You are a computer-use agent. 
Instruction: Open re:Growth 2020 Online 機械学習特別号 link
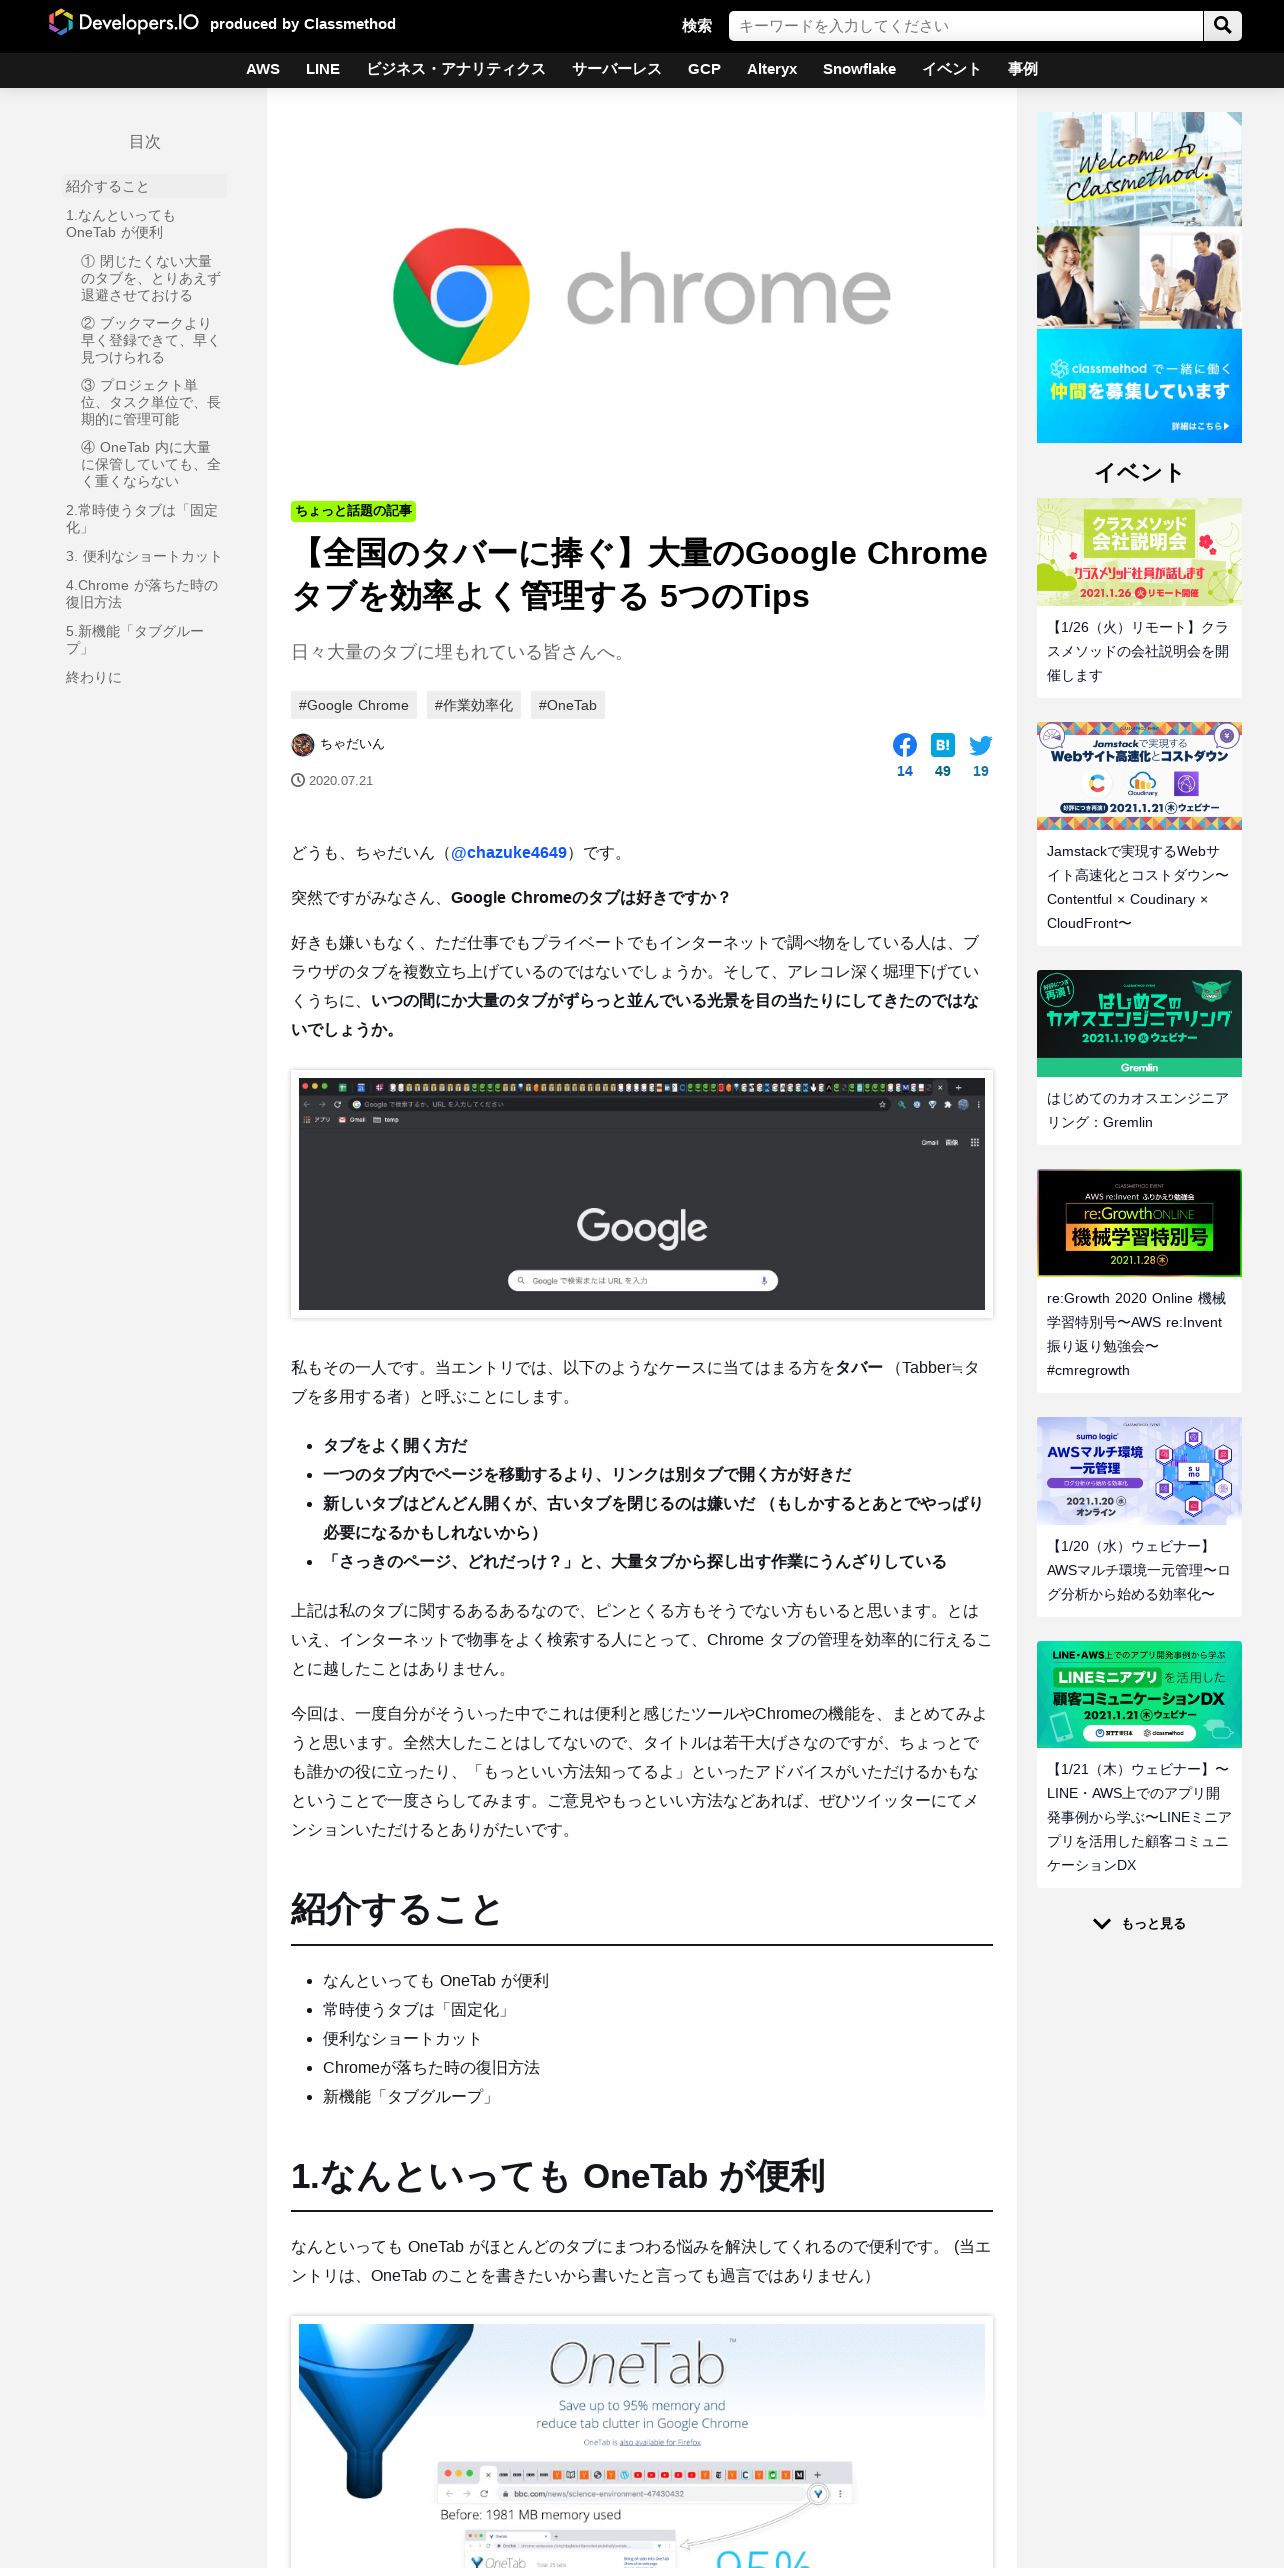tap(1138, 1334)
